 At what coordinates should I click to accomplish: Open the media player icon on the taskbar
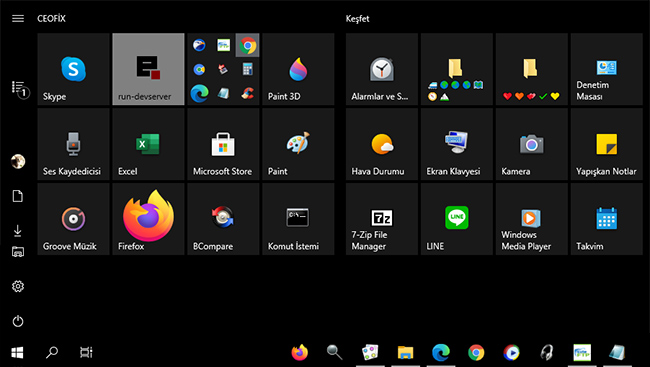point(511,352)
